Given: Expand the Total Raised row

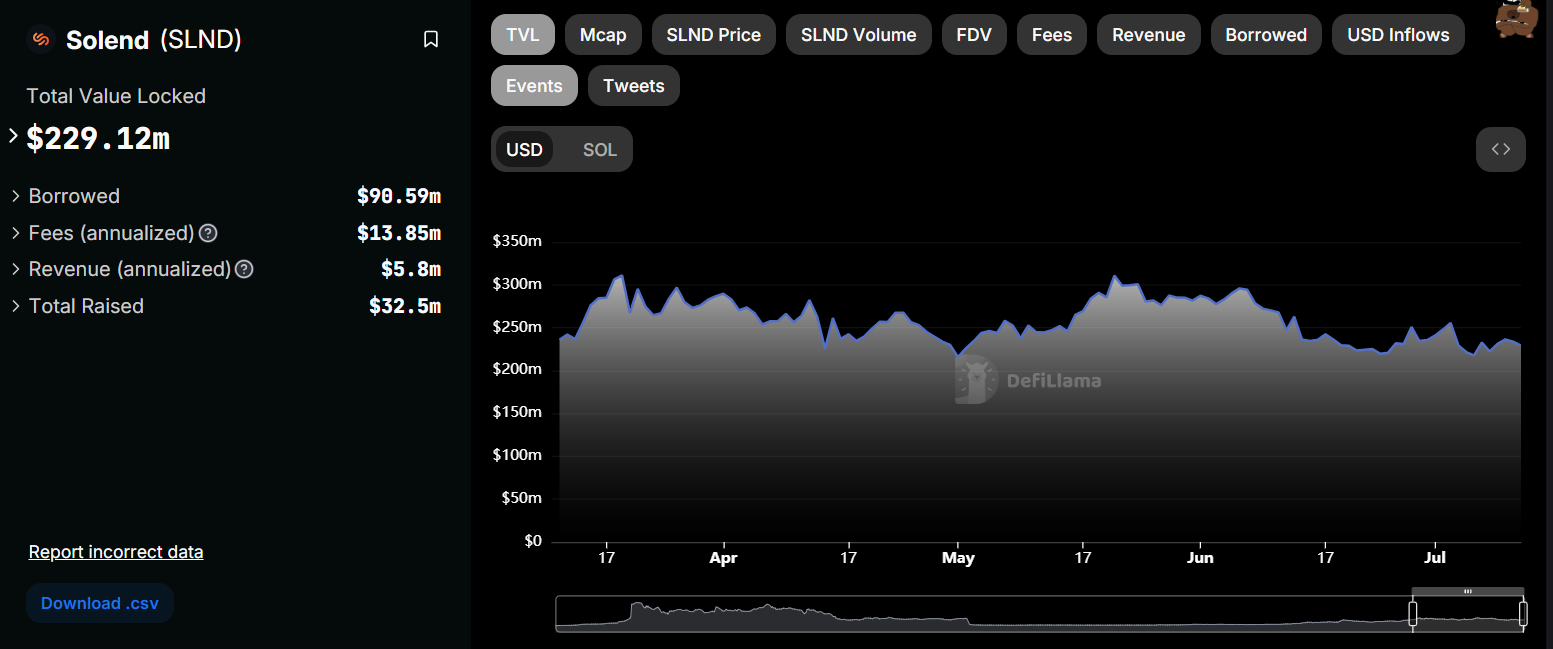Looking at the screenshot, I should click(x=16, y=306).
